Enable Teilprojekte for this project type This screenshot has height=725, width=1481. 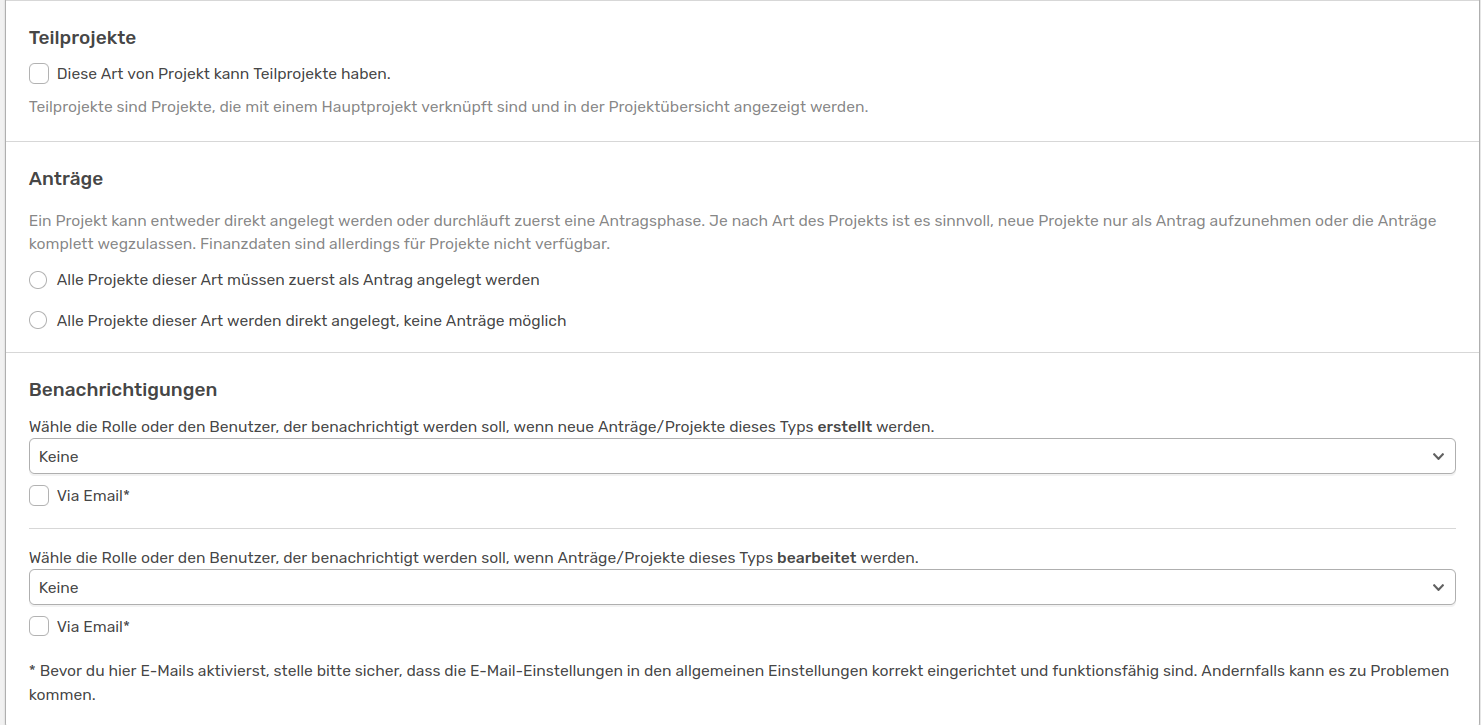pos(38,73)
